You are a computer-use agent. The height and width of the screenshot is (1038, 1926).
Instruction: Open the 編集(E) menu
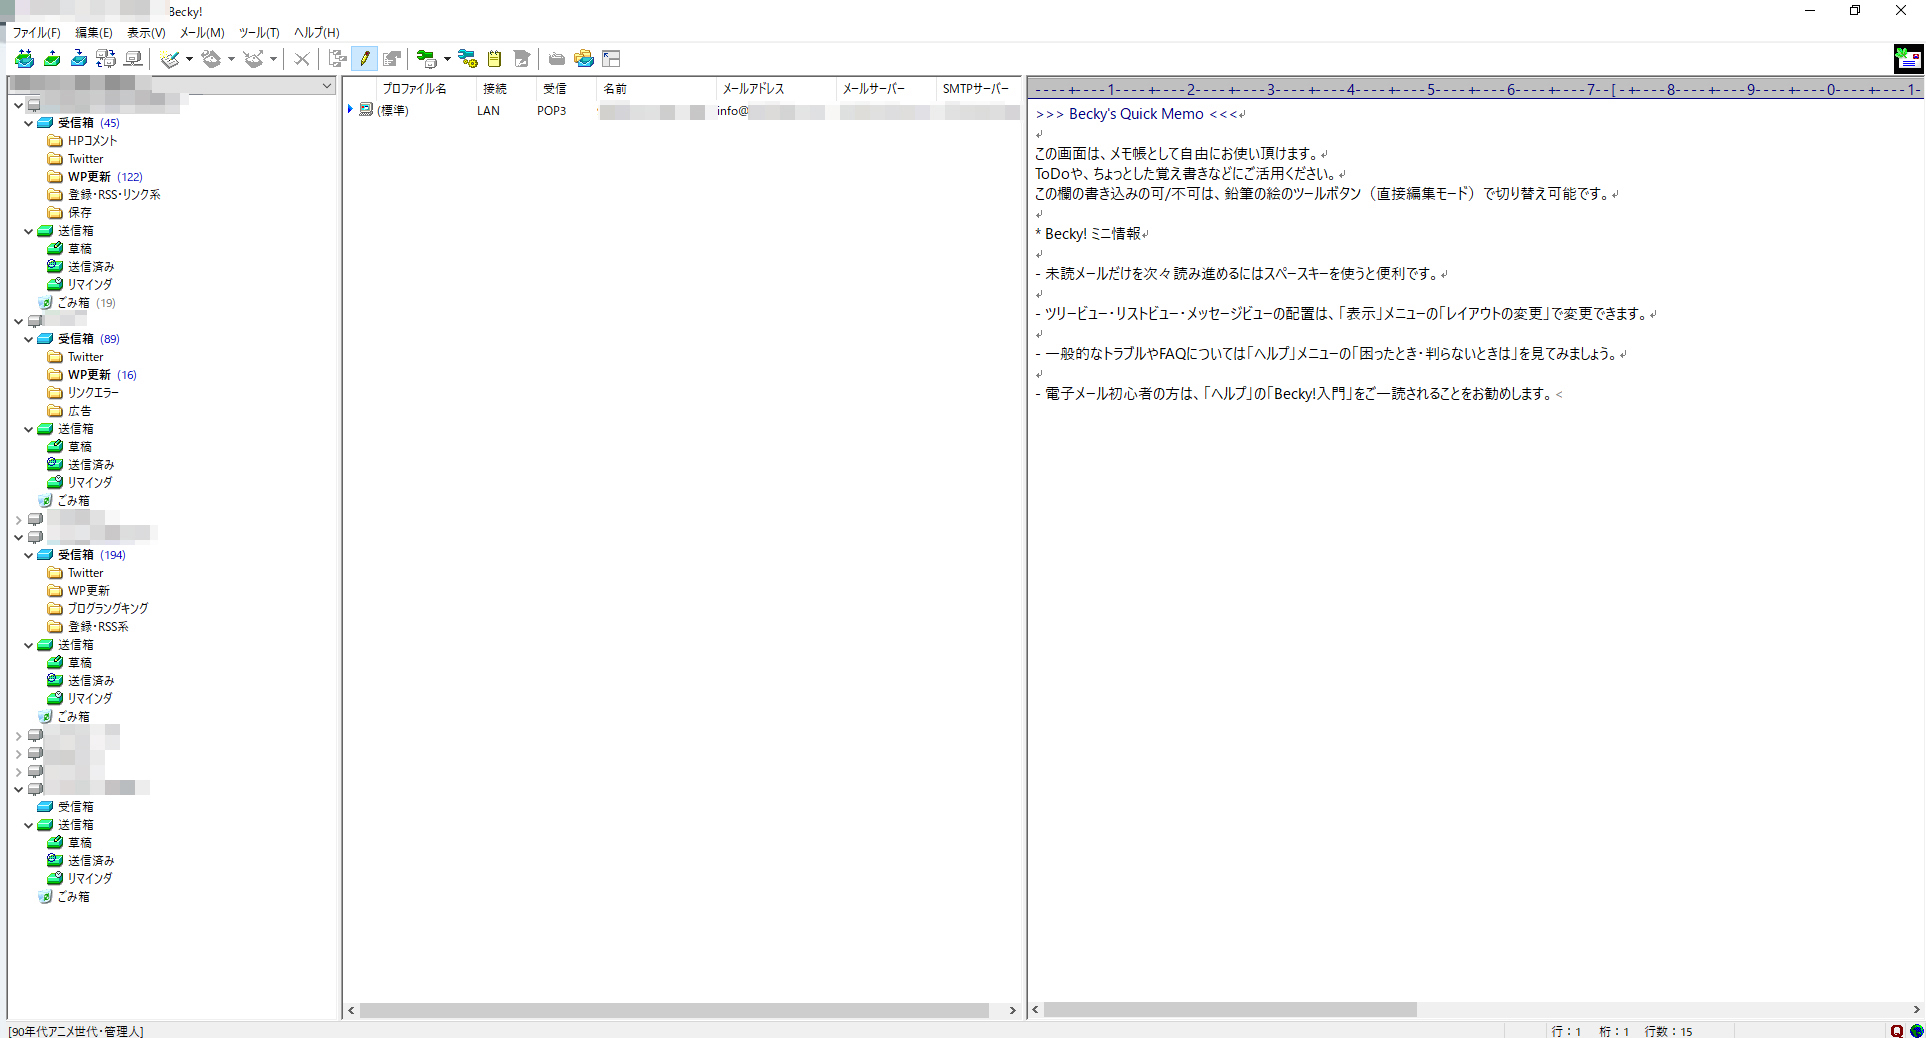click(94, 32)
